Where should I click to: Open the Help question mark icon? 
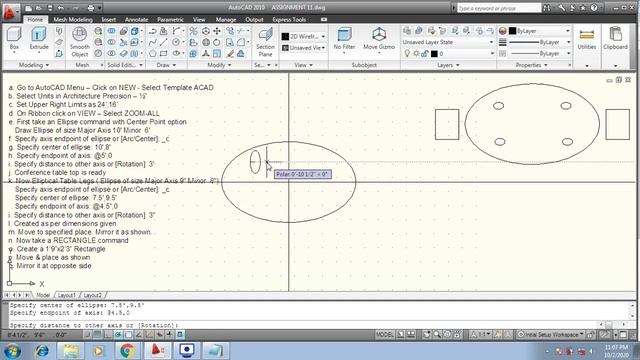tap(594, 8)
